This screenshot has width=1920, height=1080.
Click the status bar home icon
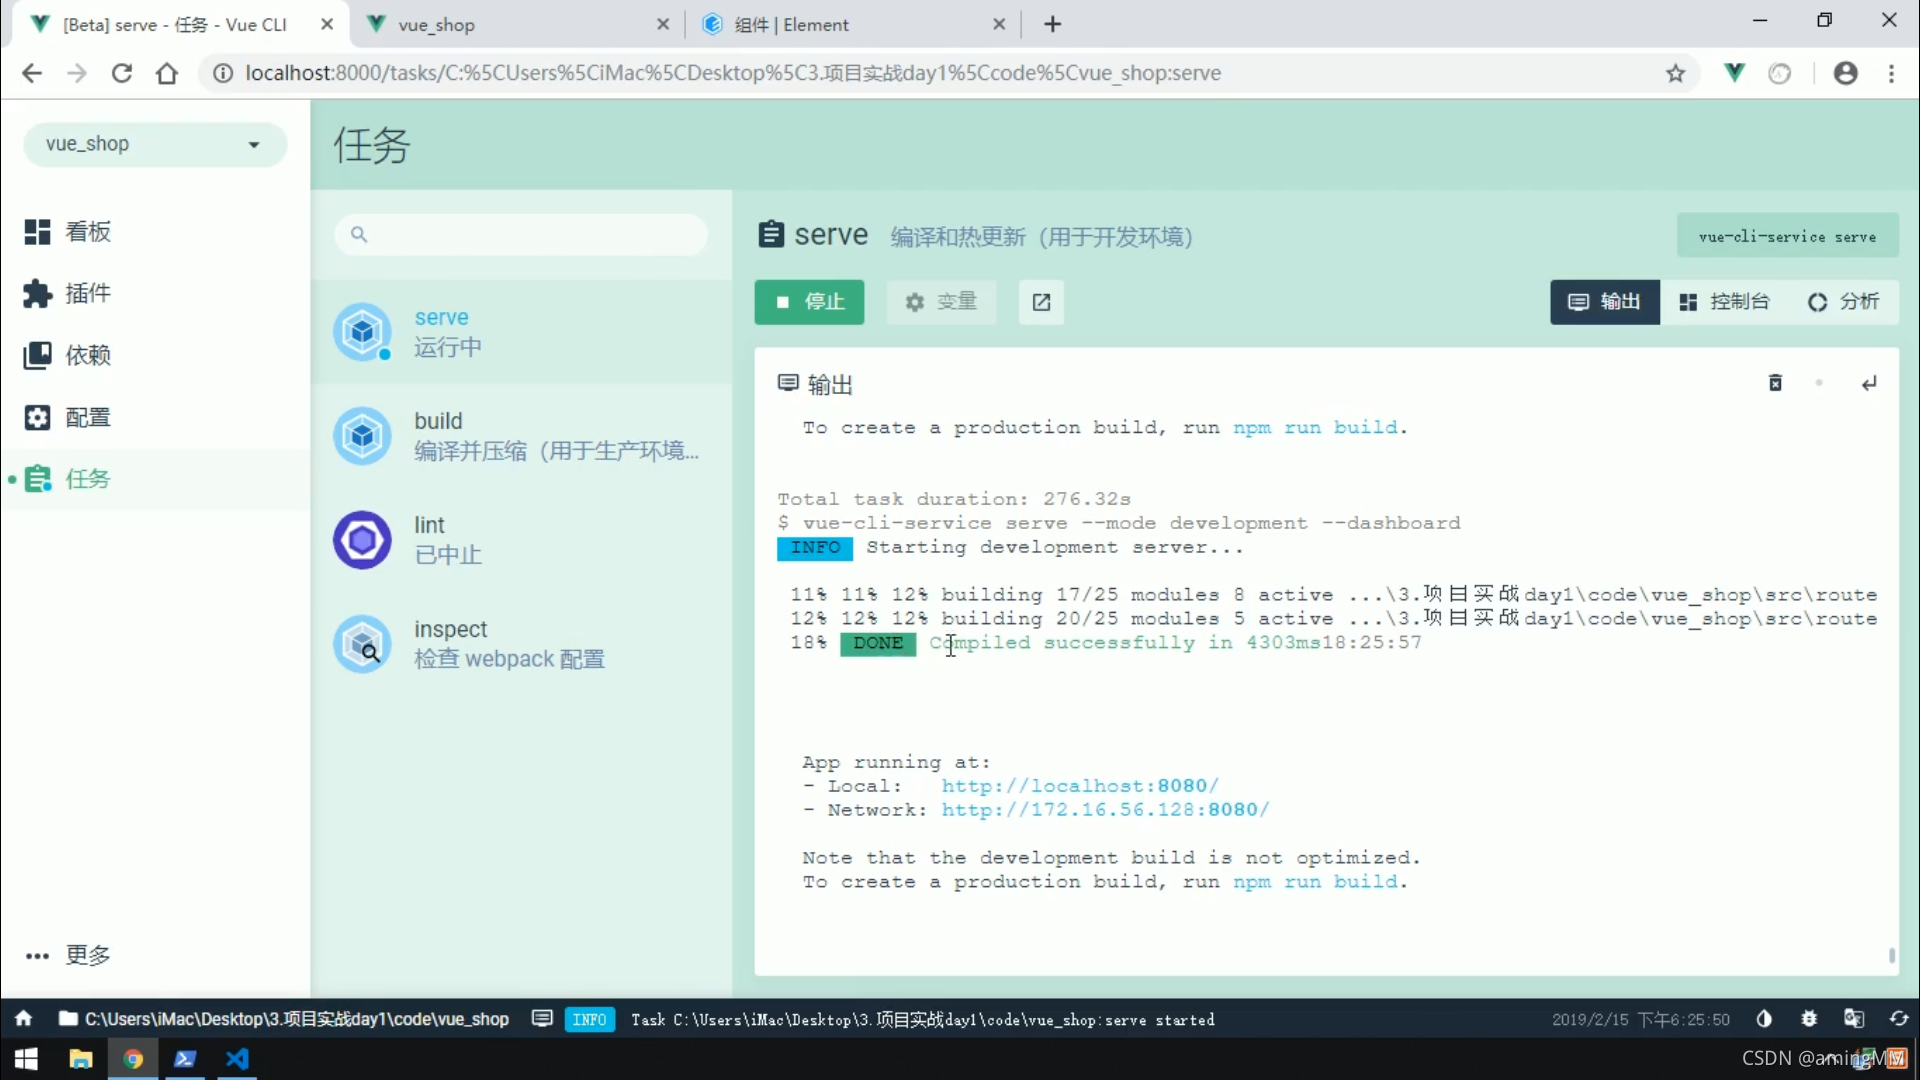[23, 1019]
